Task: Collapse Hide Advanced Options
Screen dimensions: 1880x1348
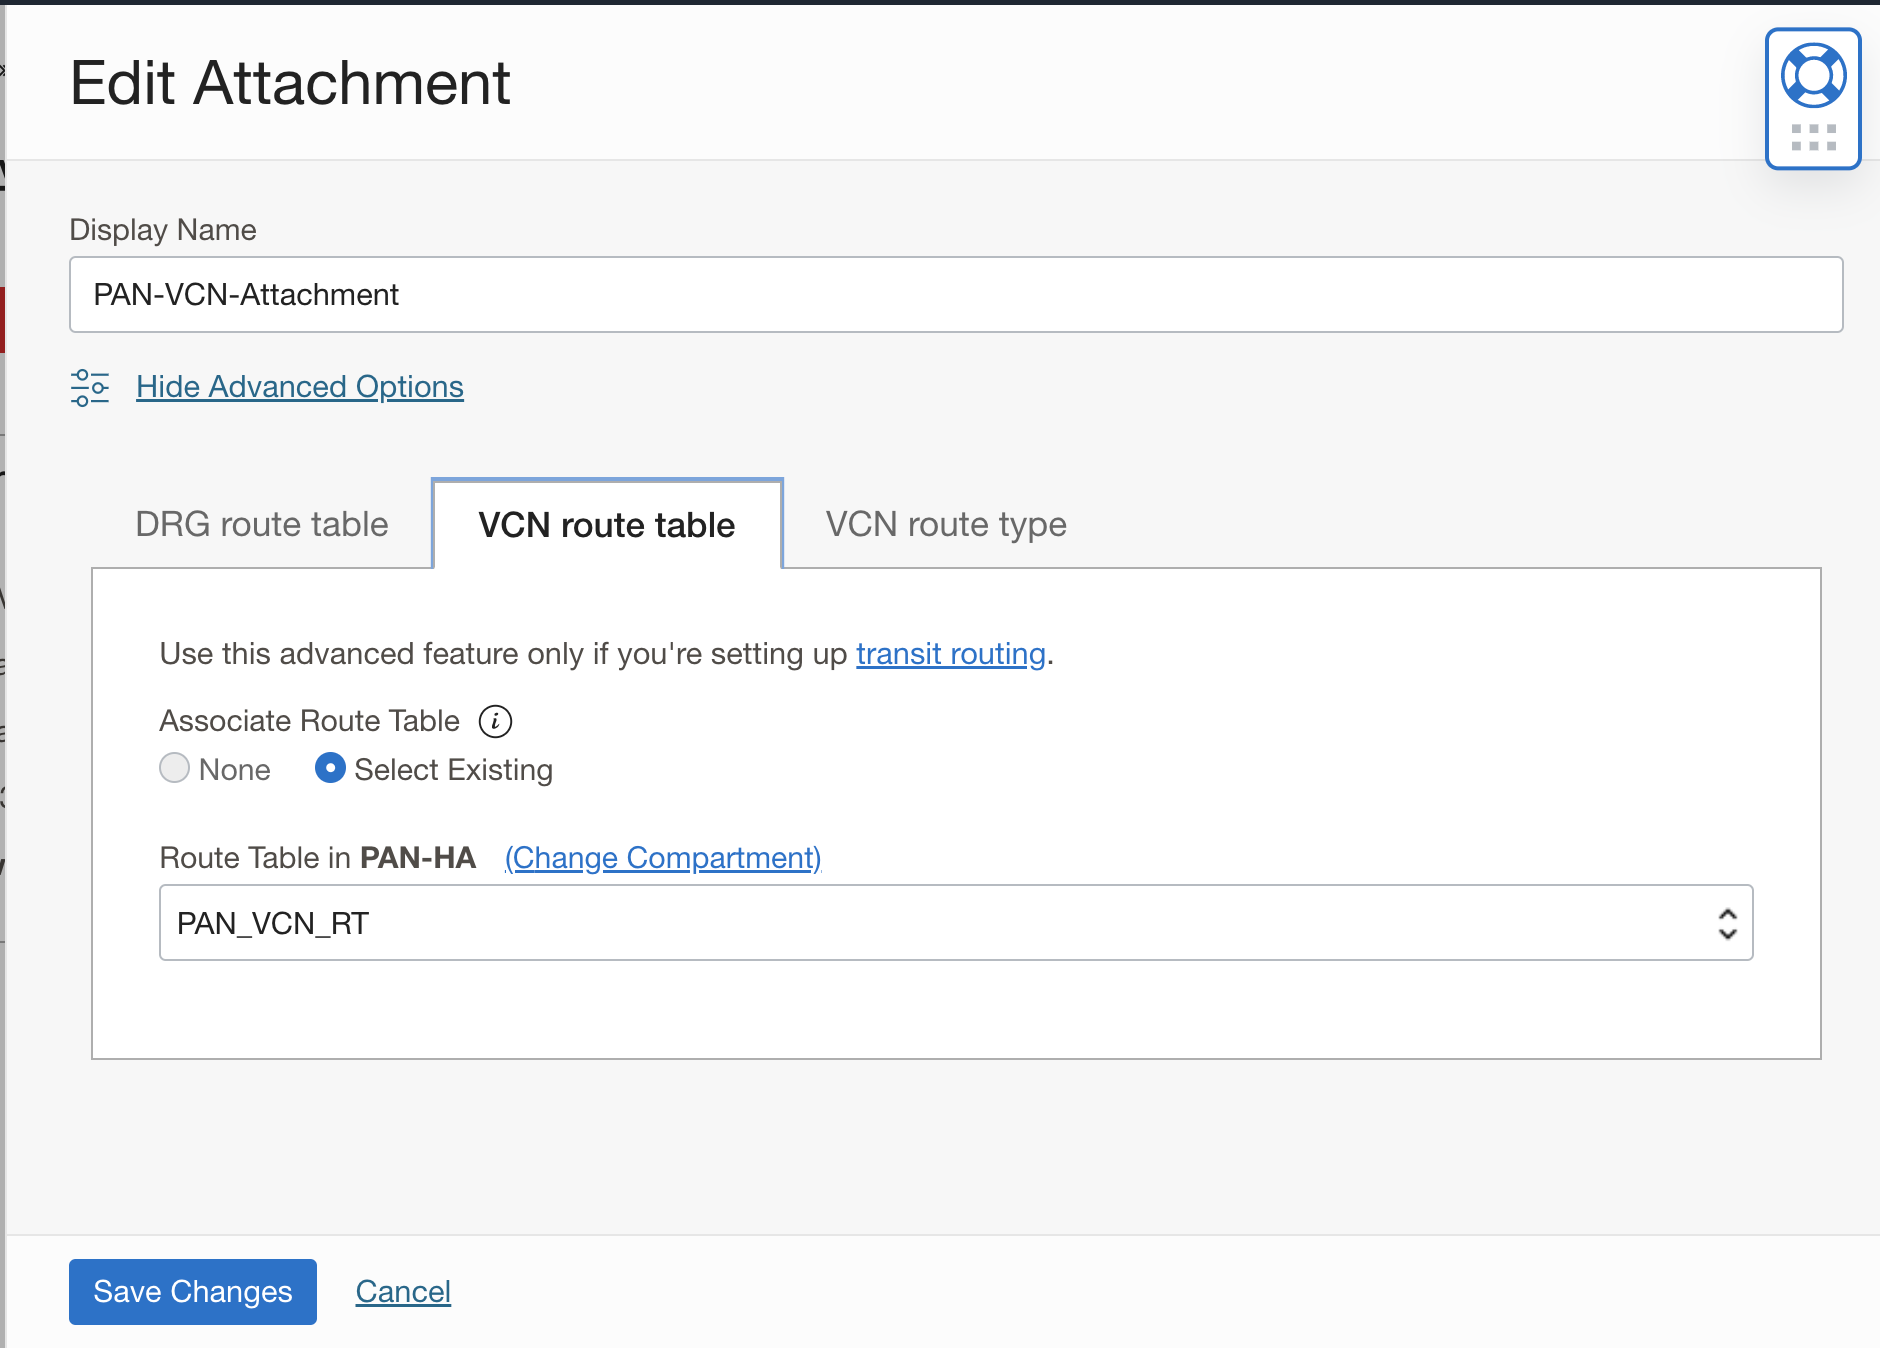Action: tap(300, 387)
